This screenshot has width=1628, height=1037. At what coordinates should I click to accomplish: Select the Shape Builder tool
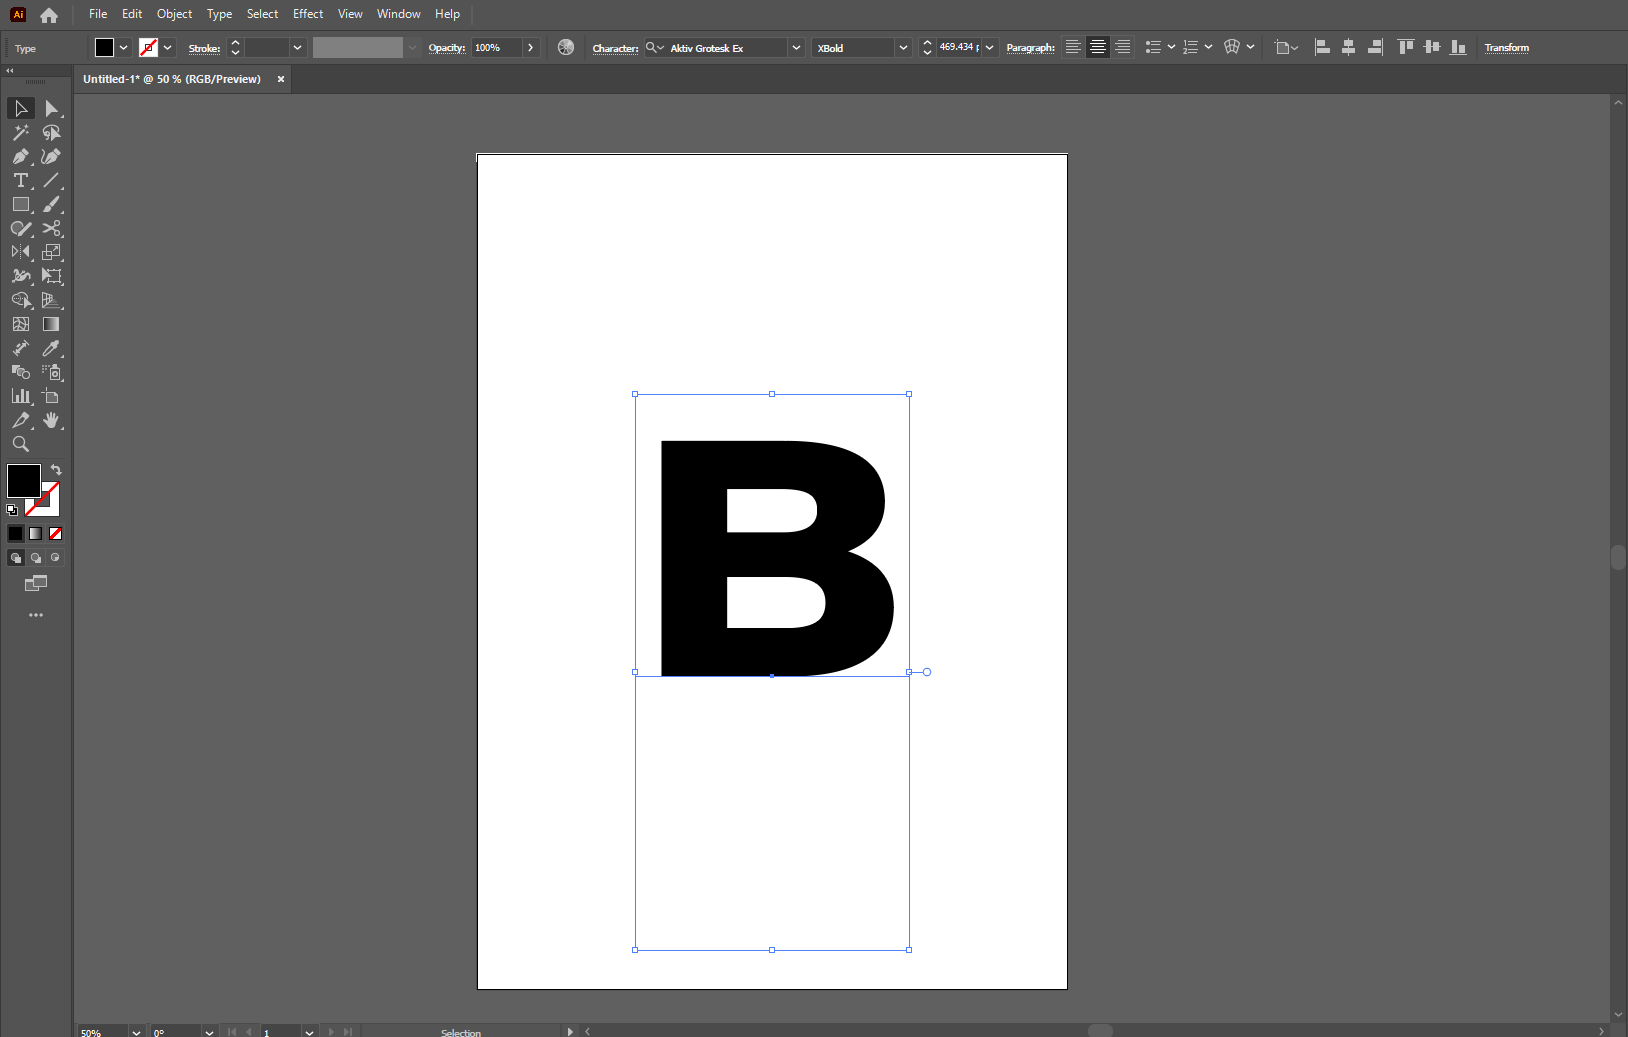coord(21,300)
